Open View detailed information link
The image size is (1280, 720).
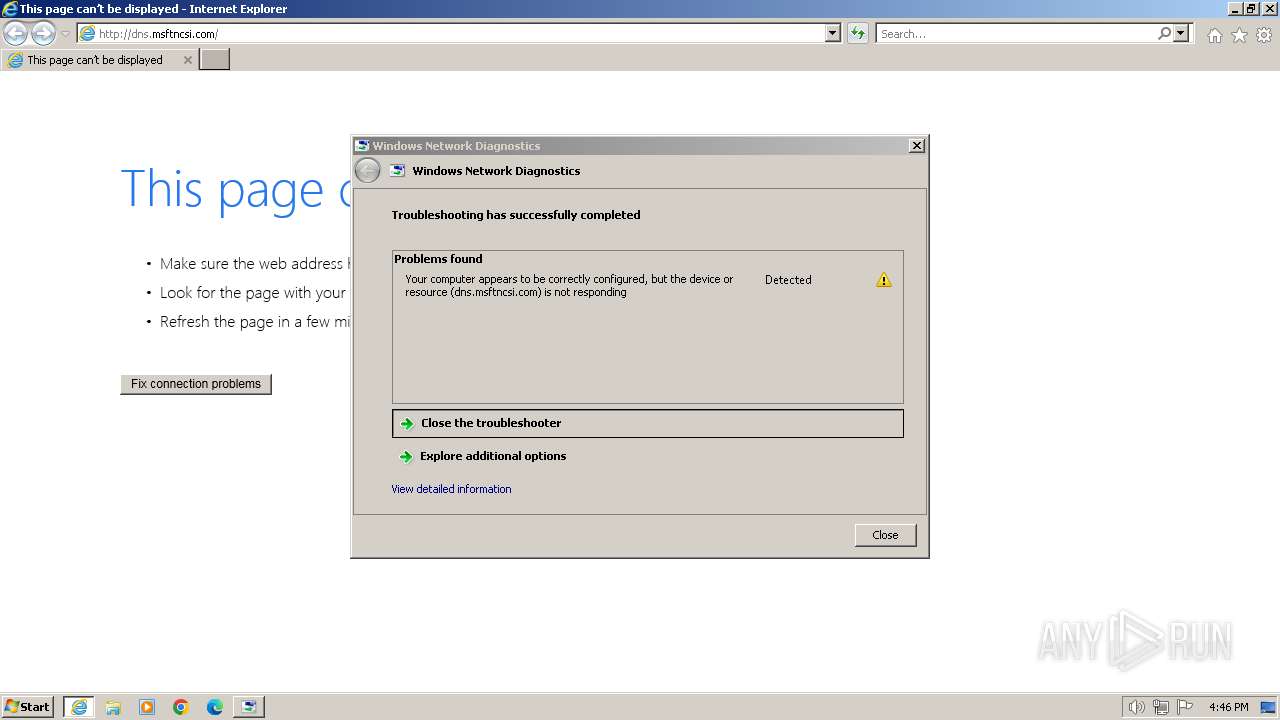pyautogui.click(x=451, y=489)
